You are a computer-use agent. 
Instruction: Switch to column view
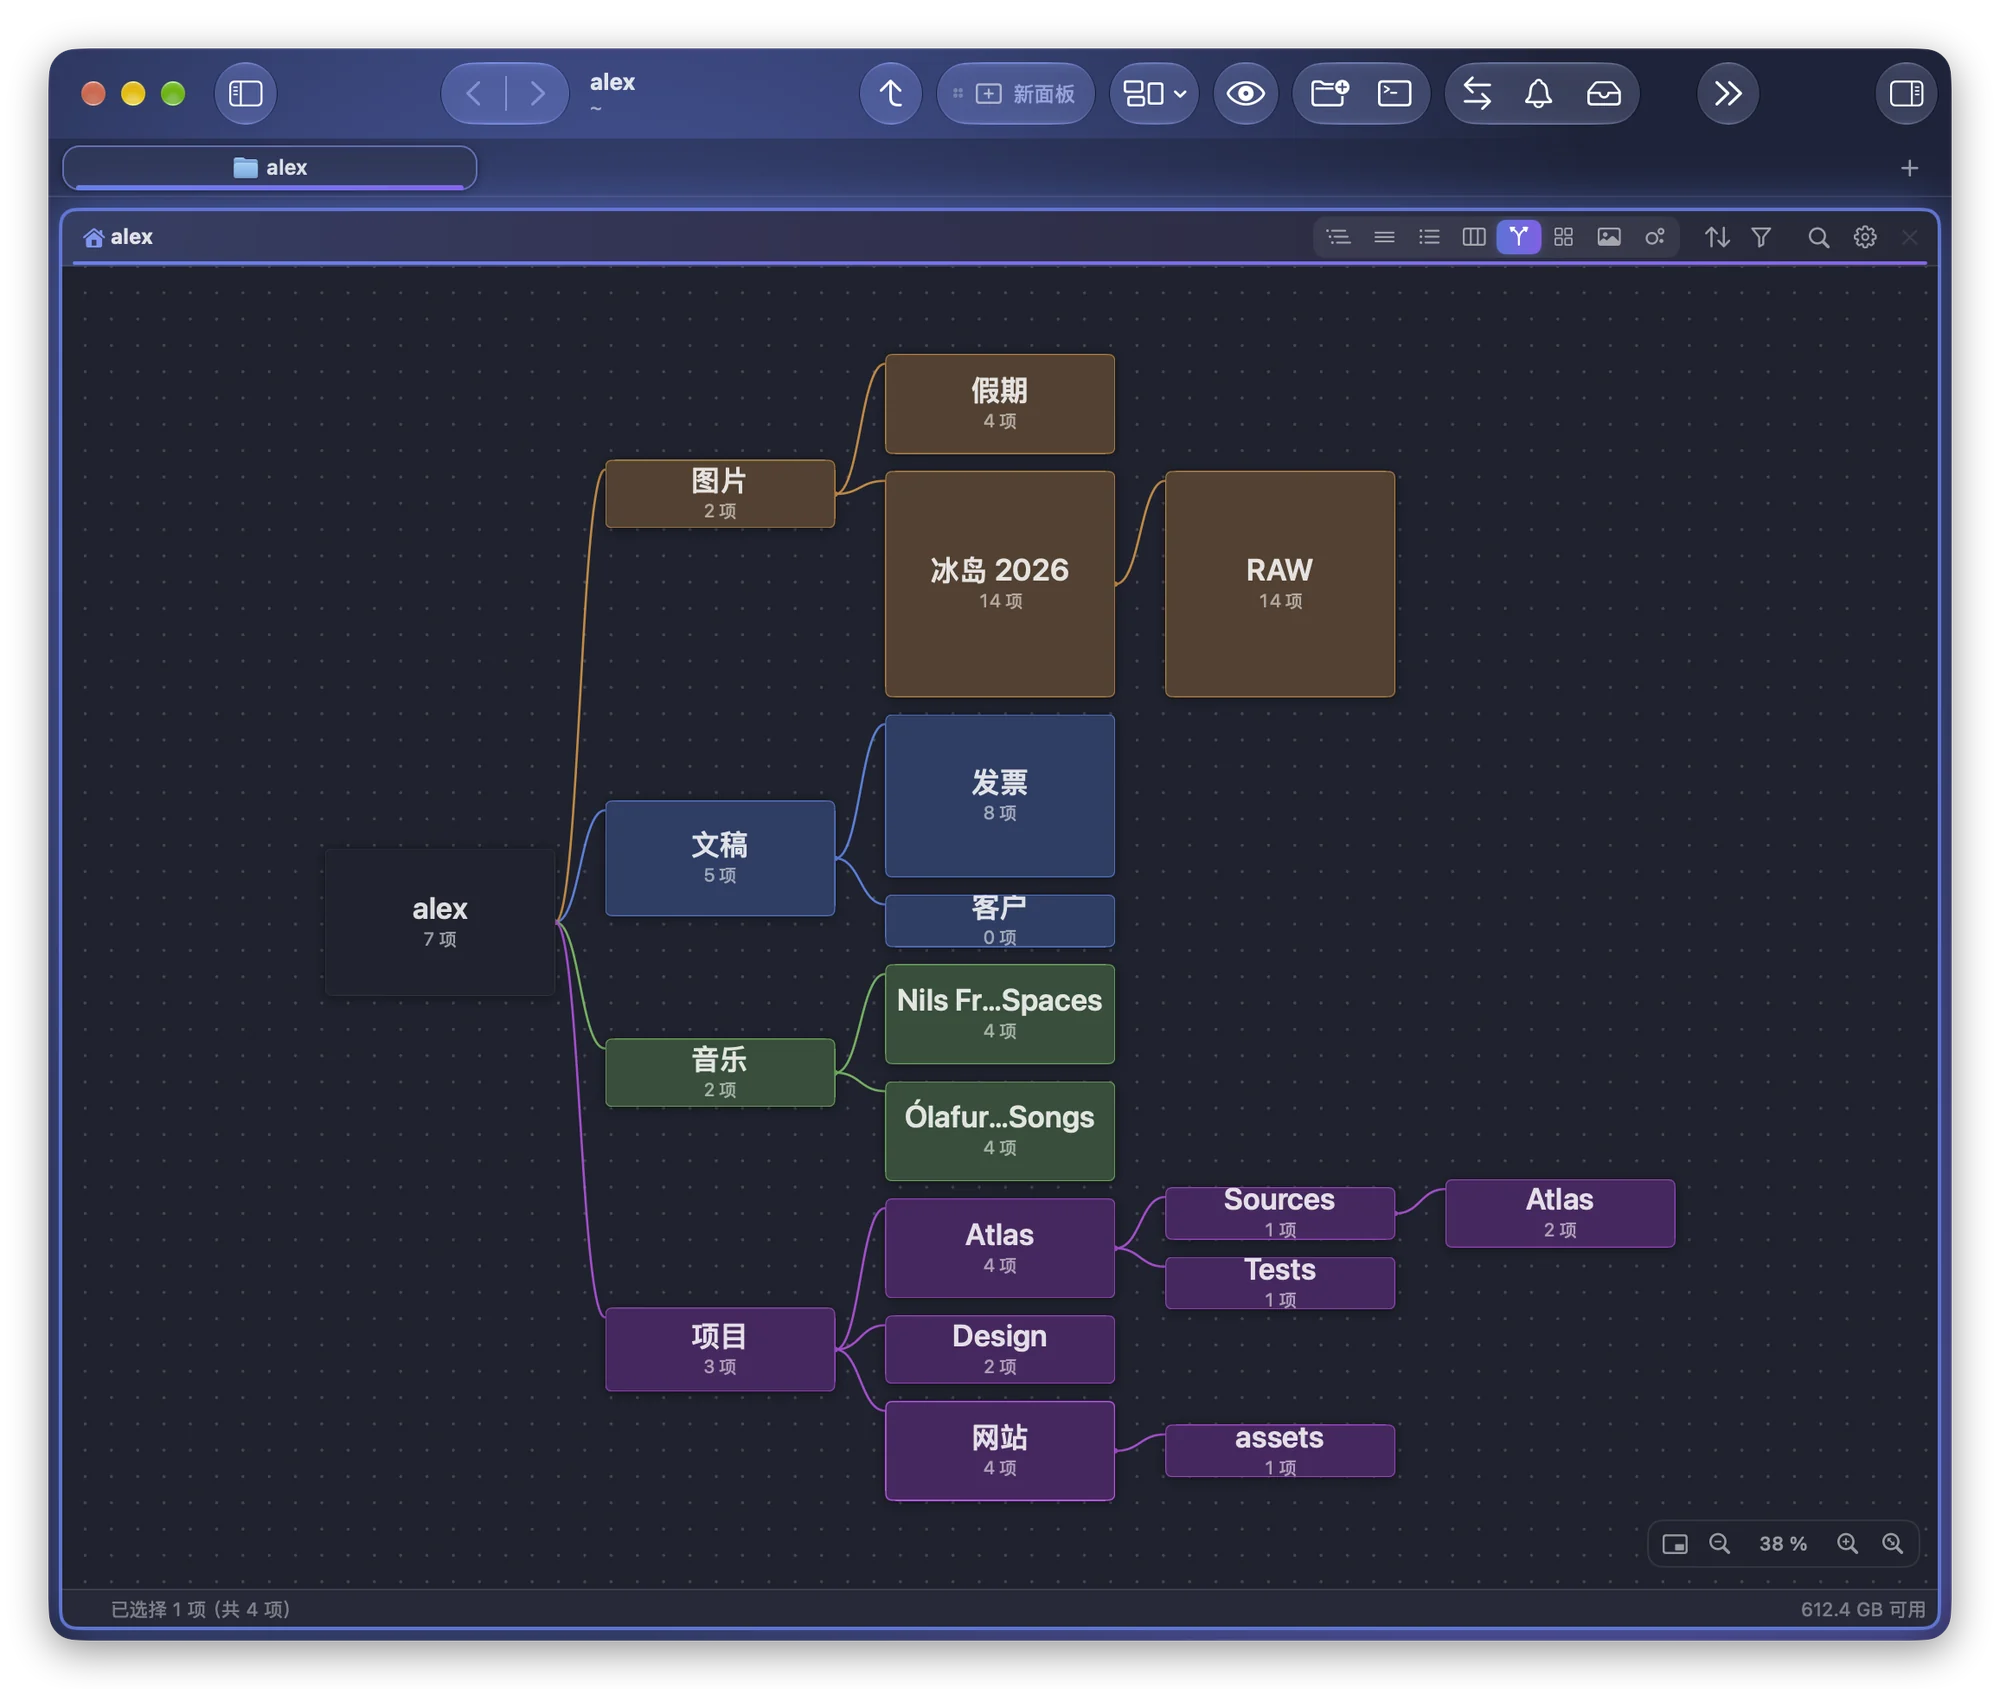pos(1473,237)
